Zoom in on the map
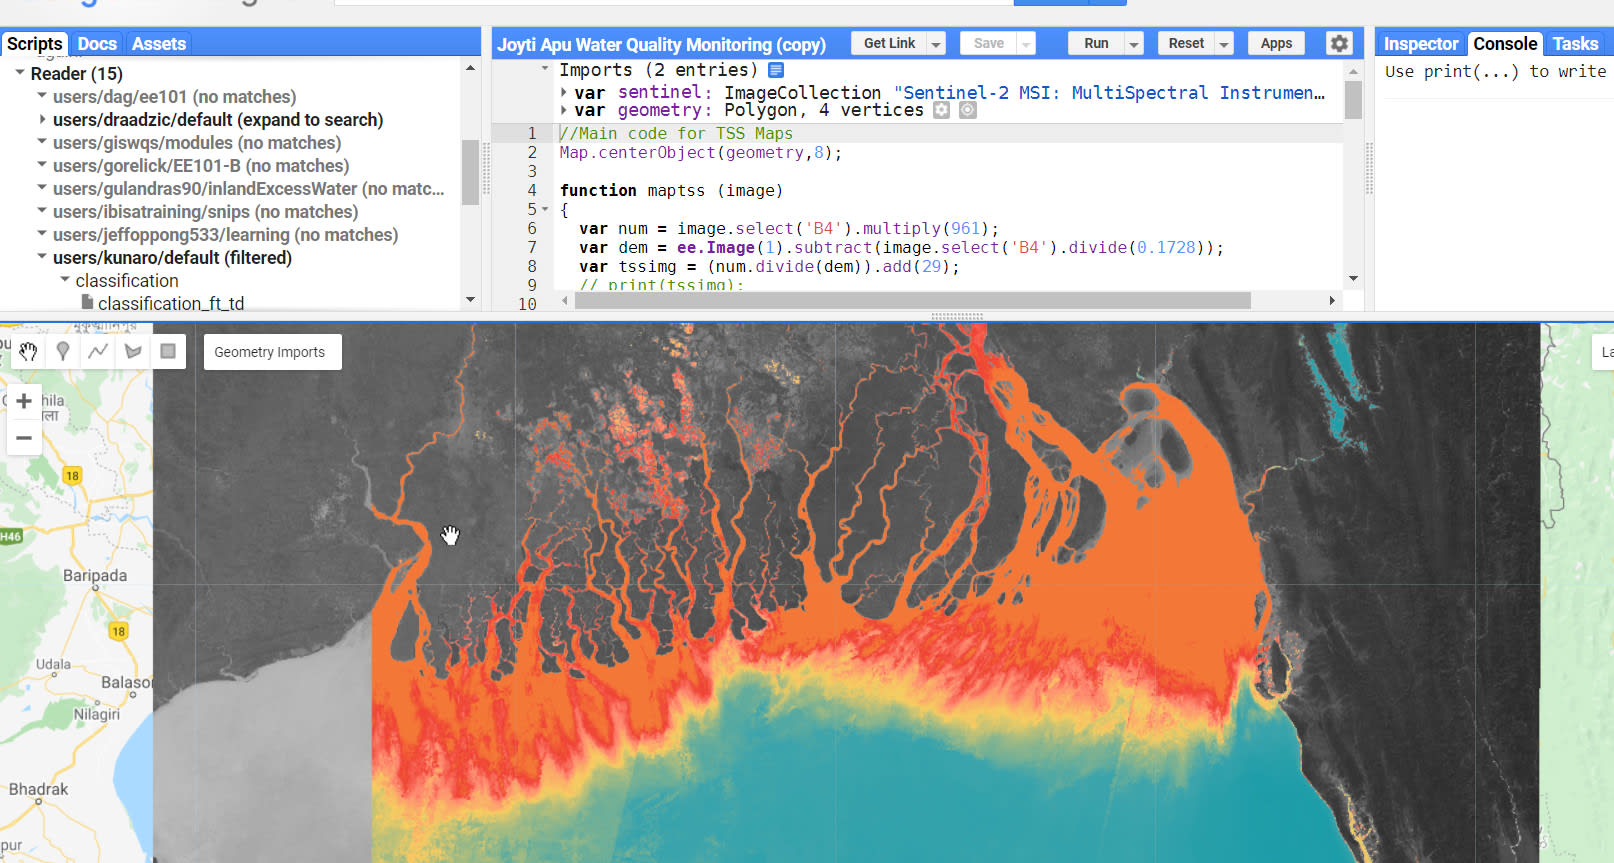The width and height of the screenshot is (1614, 863). click(24, 402)
